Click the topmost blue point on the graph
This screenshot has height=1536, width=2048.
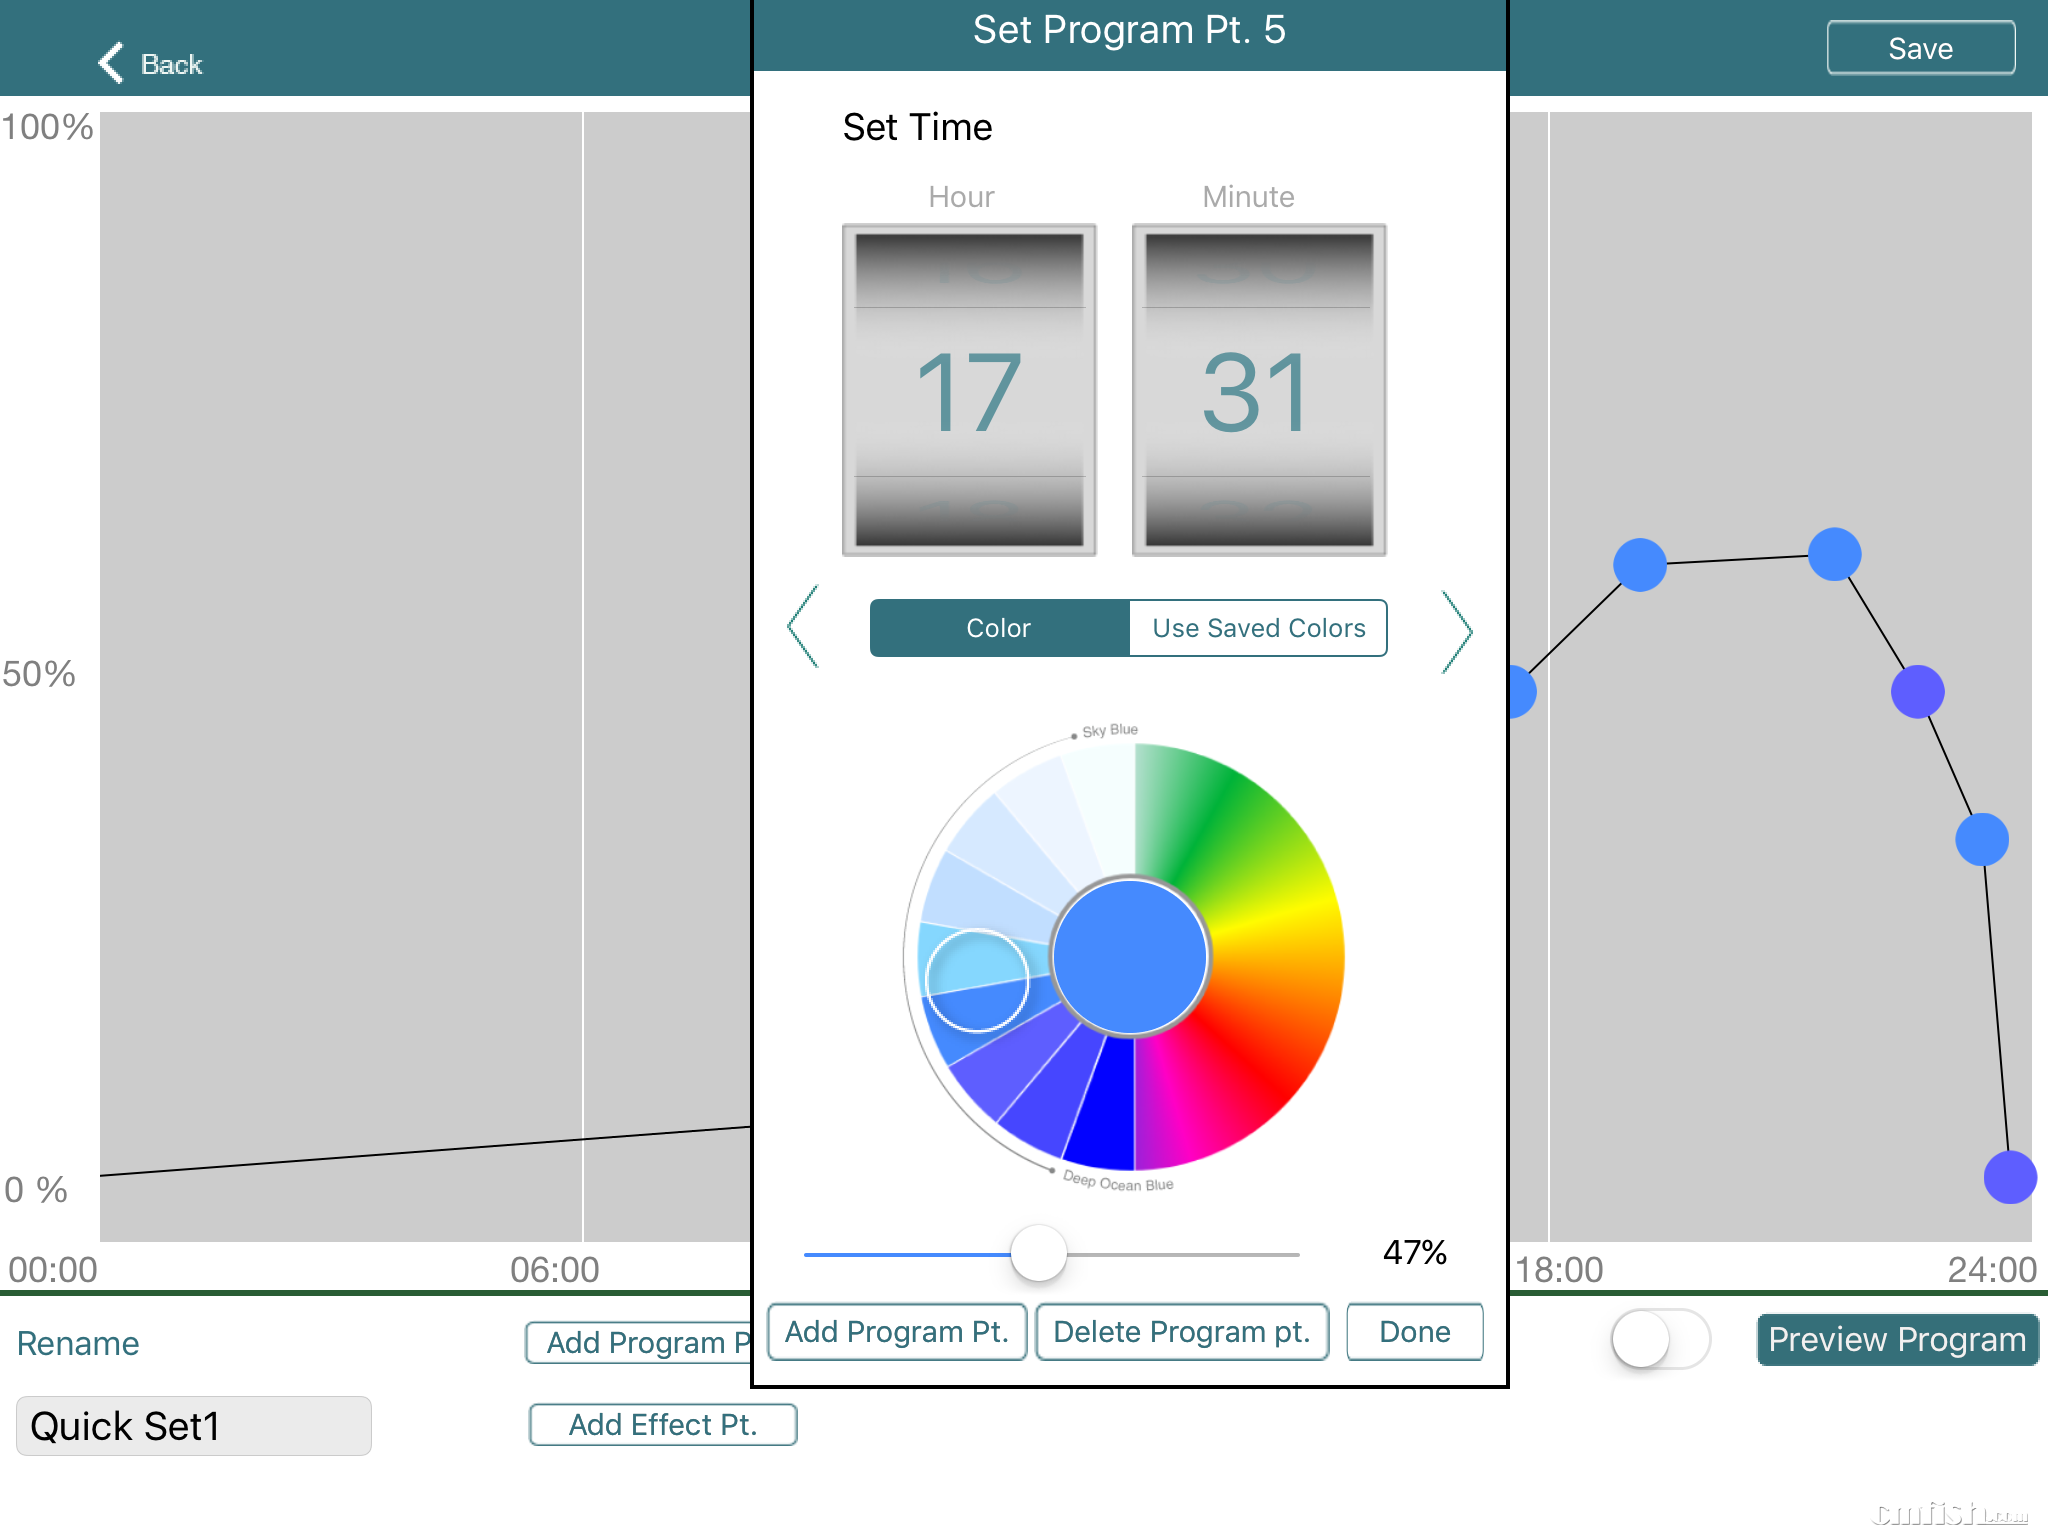[1834, 554]
